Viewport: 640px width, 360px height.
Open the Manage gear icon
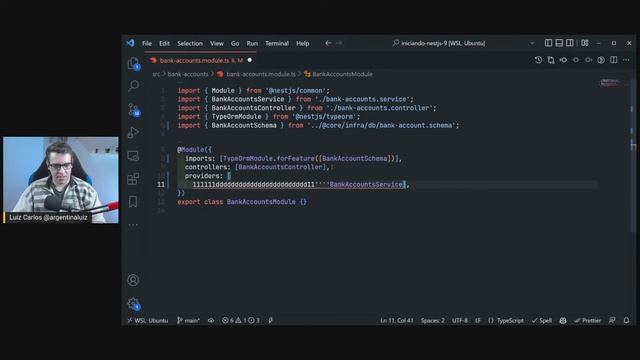click(133, 303)
